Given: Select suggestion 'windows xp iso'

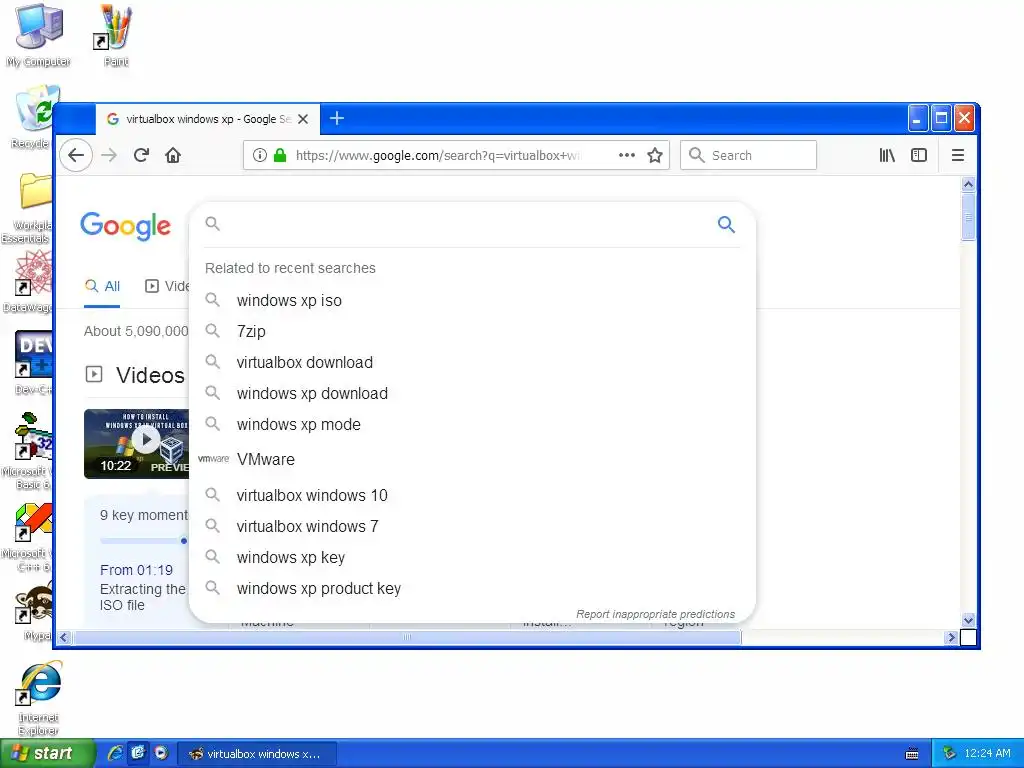Looking at the screenshot, I should point(472,300).
